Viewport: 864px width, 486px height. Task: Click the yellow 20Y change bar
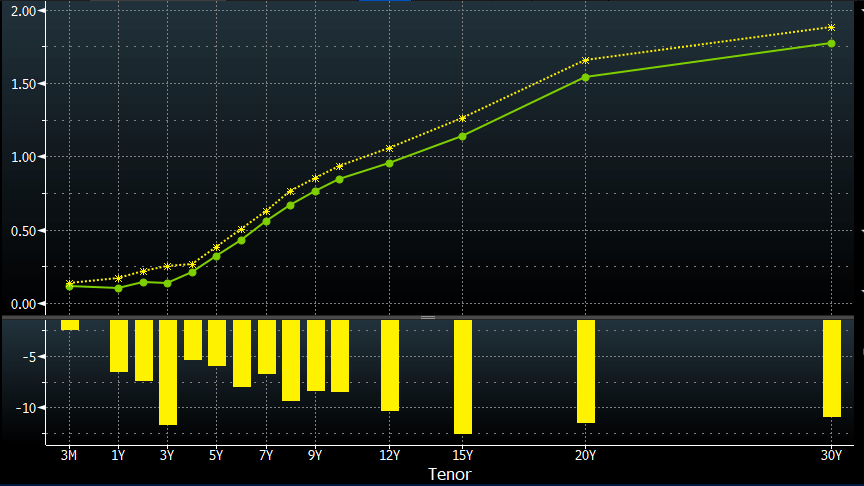point(586,371)
